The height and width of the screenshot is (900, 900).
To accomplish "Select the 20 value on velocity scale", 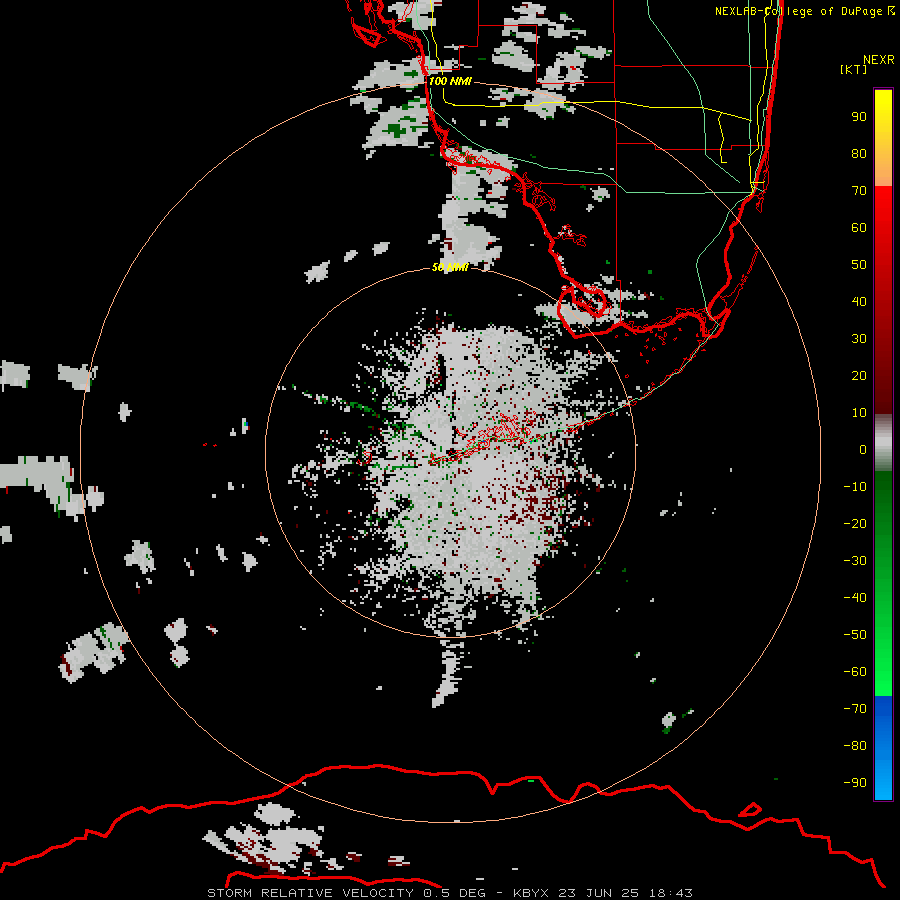I will pos(859,376).
